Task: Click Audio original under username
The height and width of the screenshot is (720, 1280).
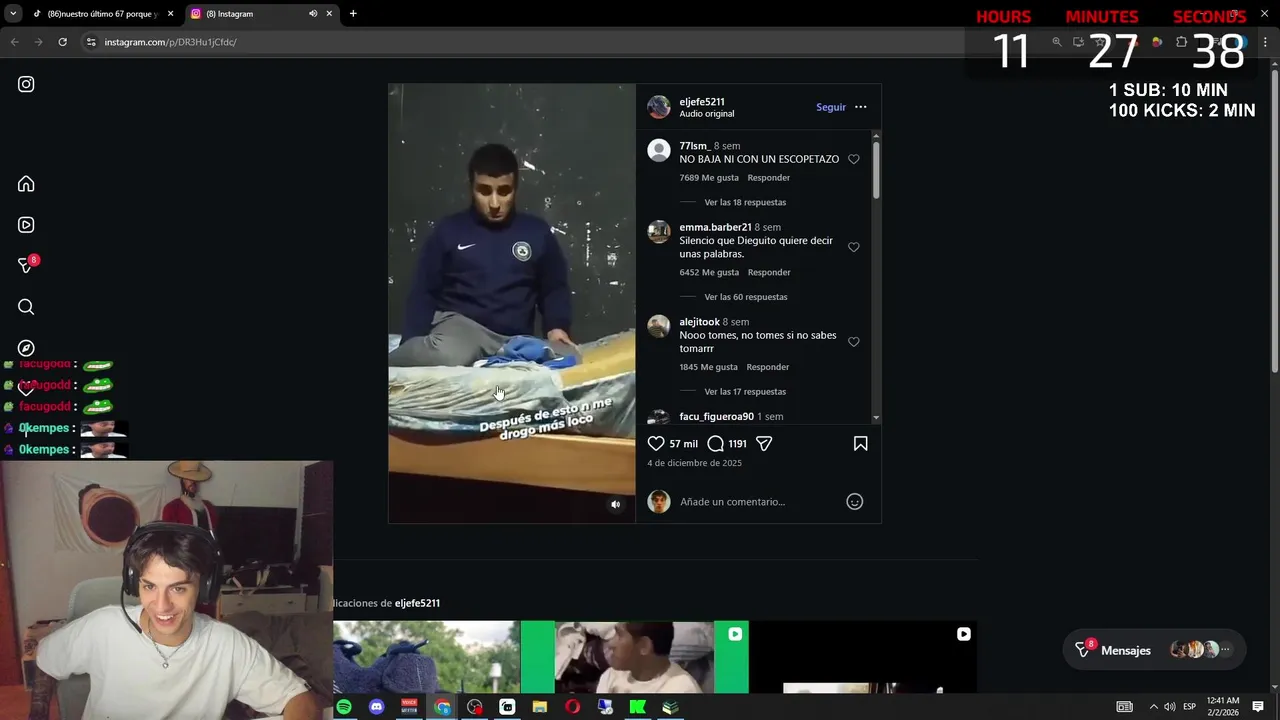Action: [x=707, y=114]
